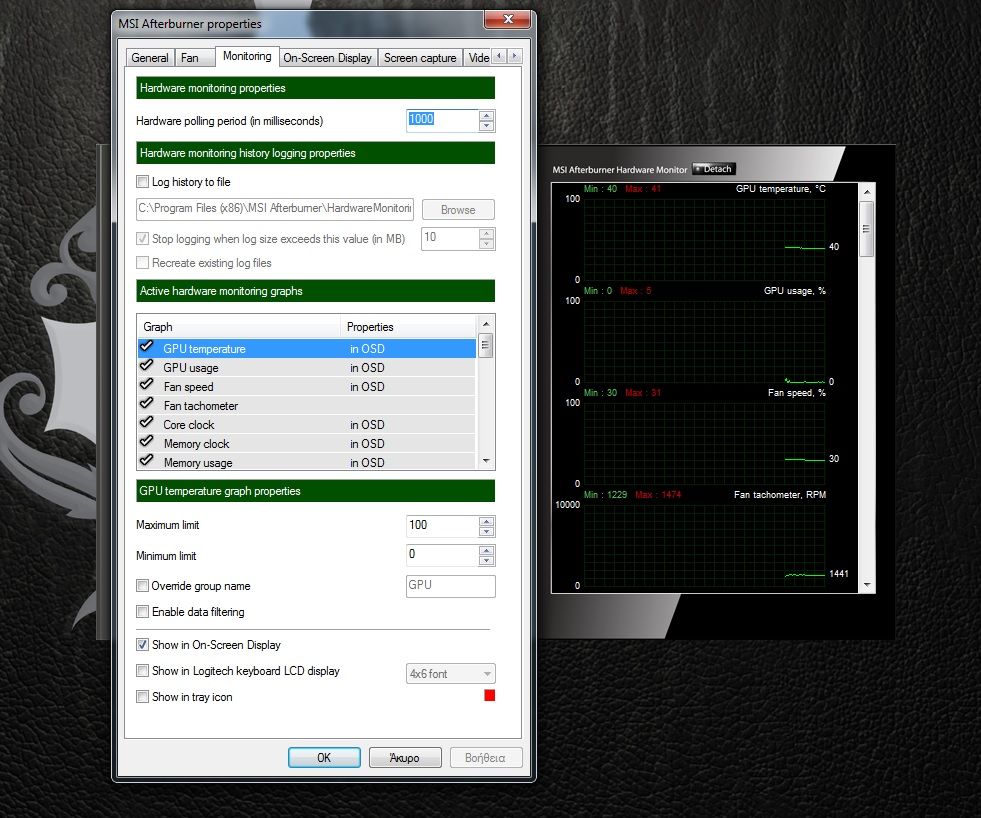Enable Log history to file checkbox
The image size is (981, 818).
[x=142, y=182]
